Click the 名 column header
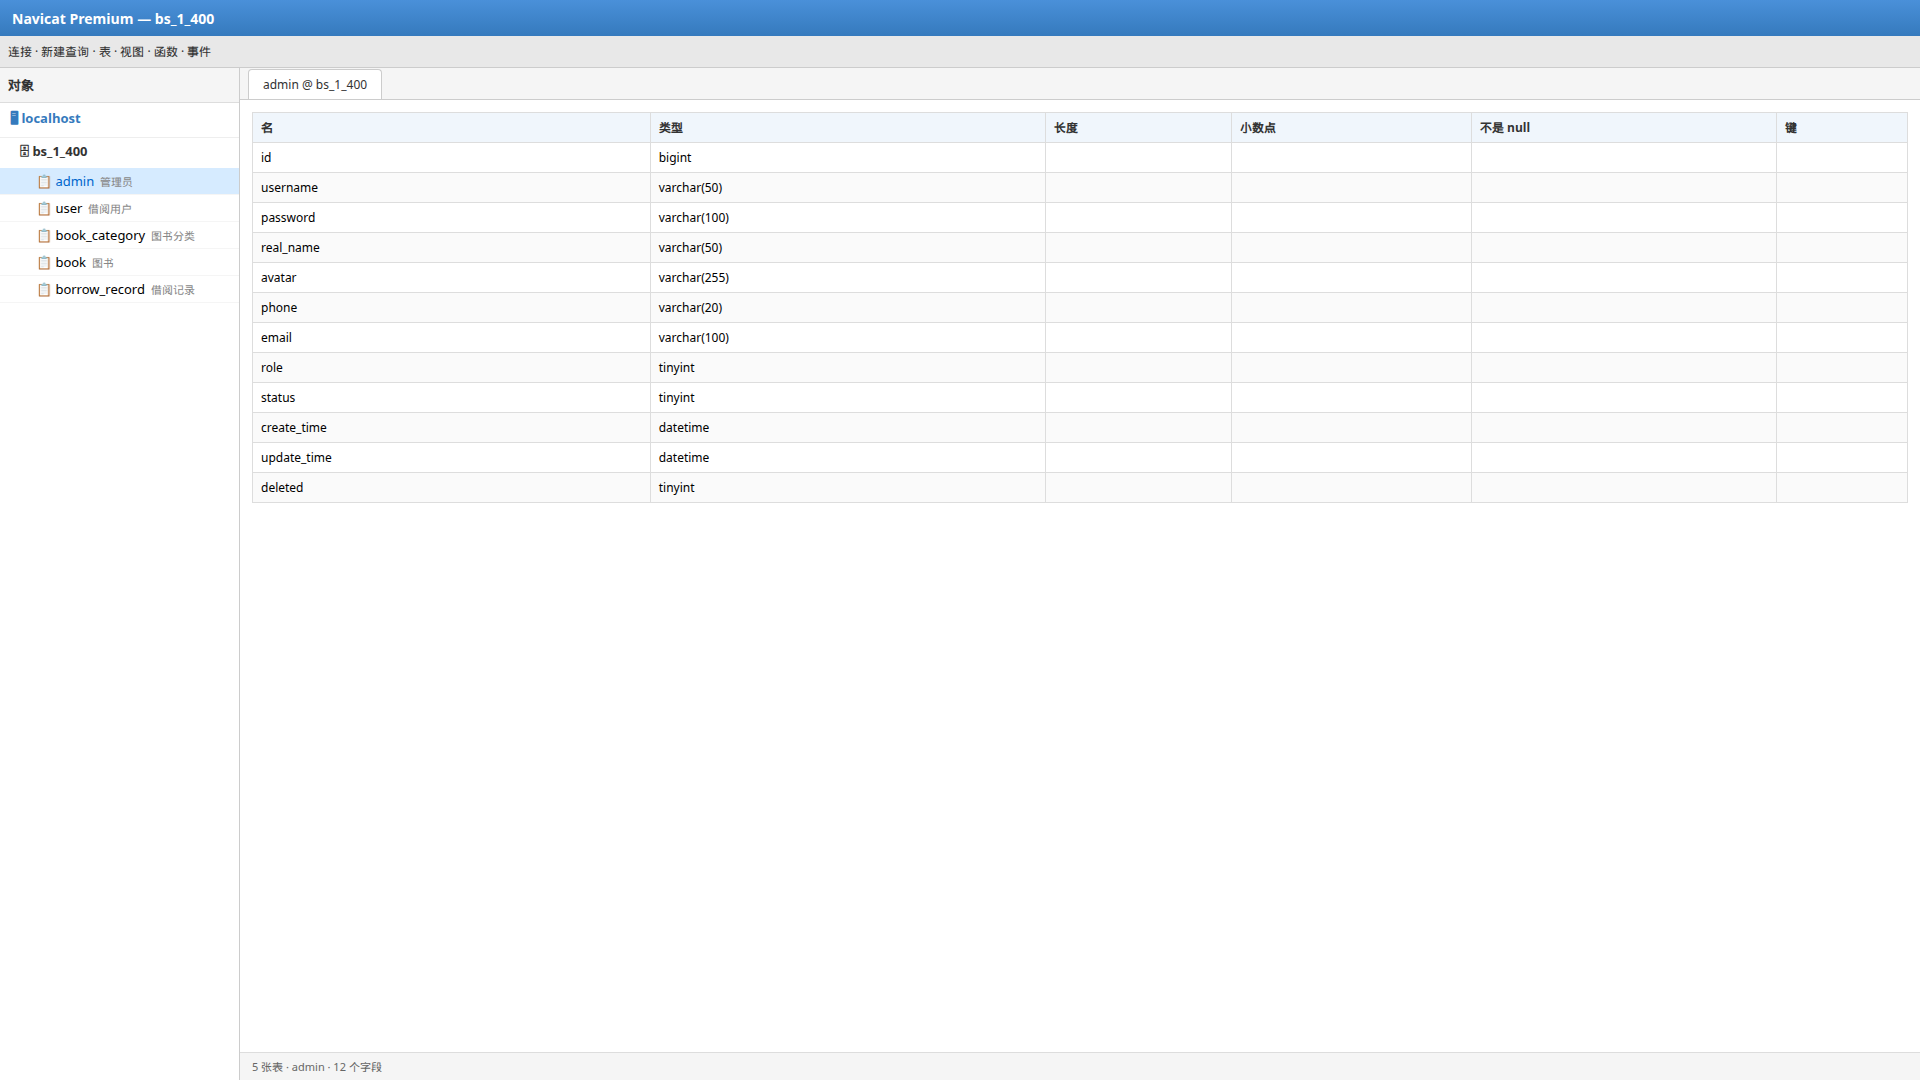 point(451,128)
